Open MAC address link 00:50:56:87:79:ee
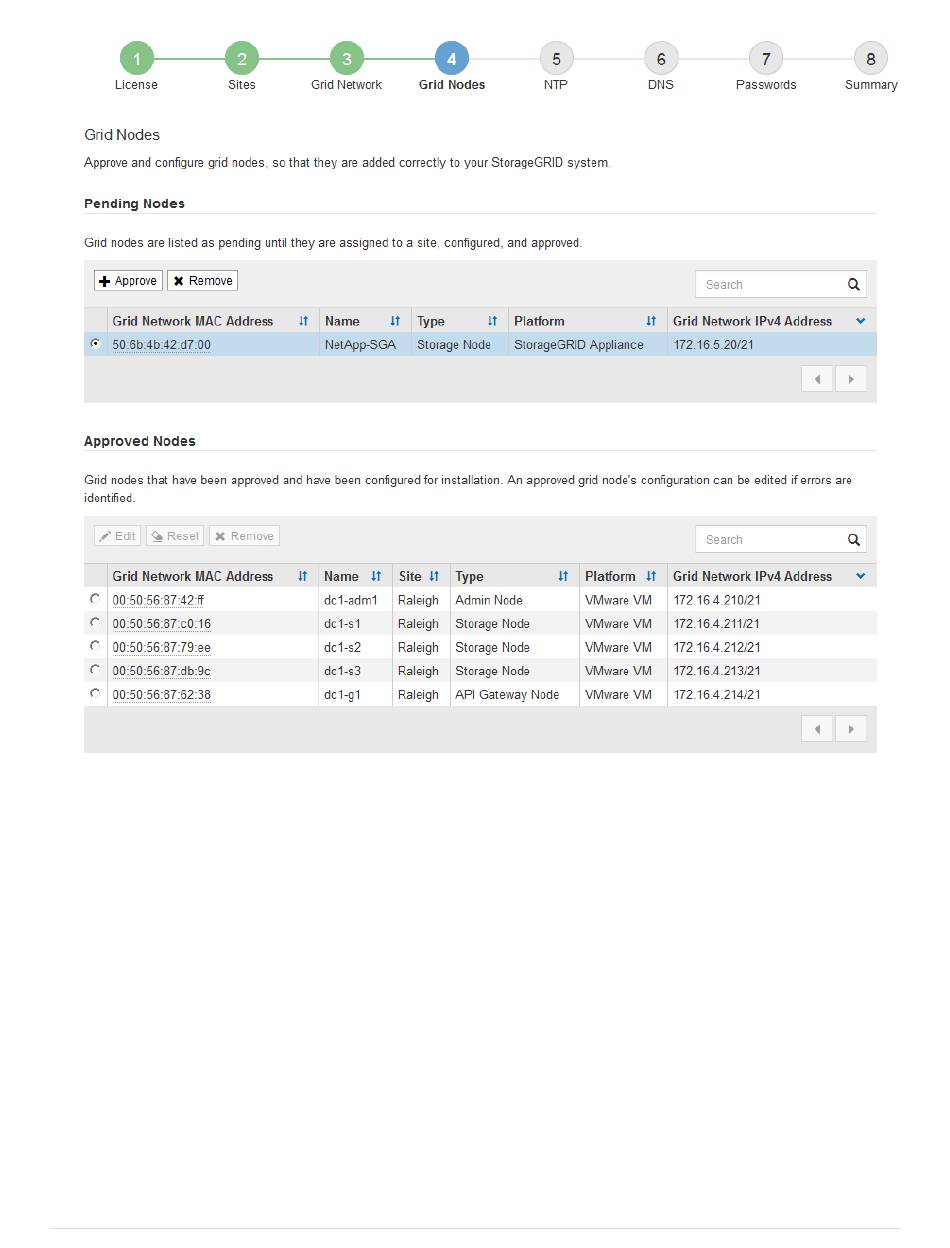 click(161, 648)
